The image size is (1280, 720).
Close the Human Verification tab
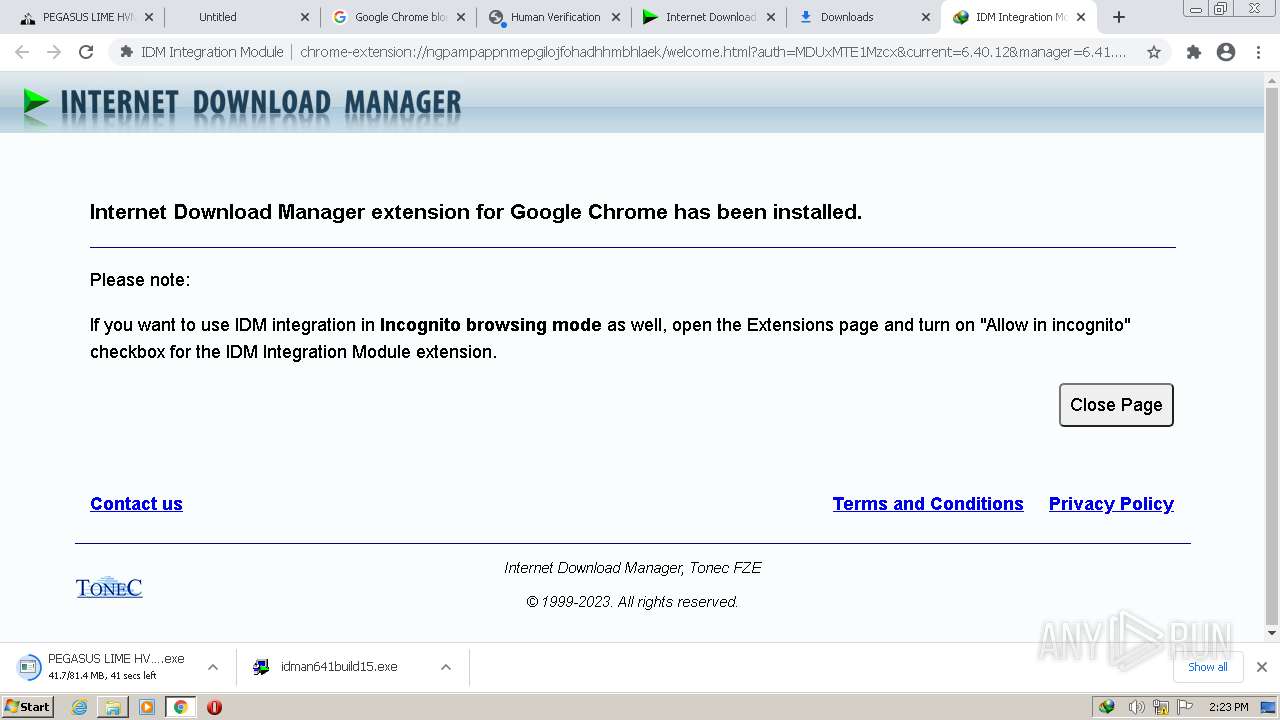(x=616, y=17)
